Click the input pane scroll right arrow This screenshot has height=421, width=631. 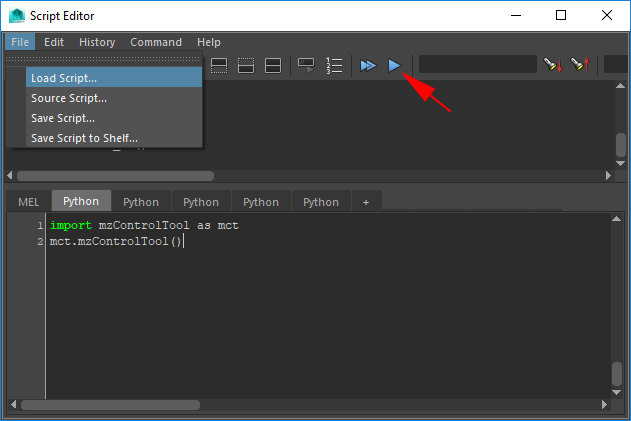(x=604, y=404)
